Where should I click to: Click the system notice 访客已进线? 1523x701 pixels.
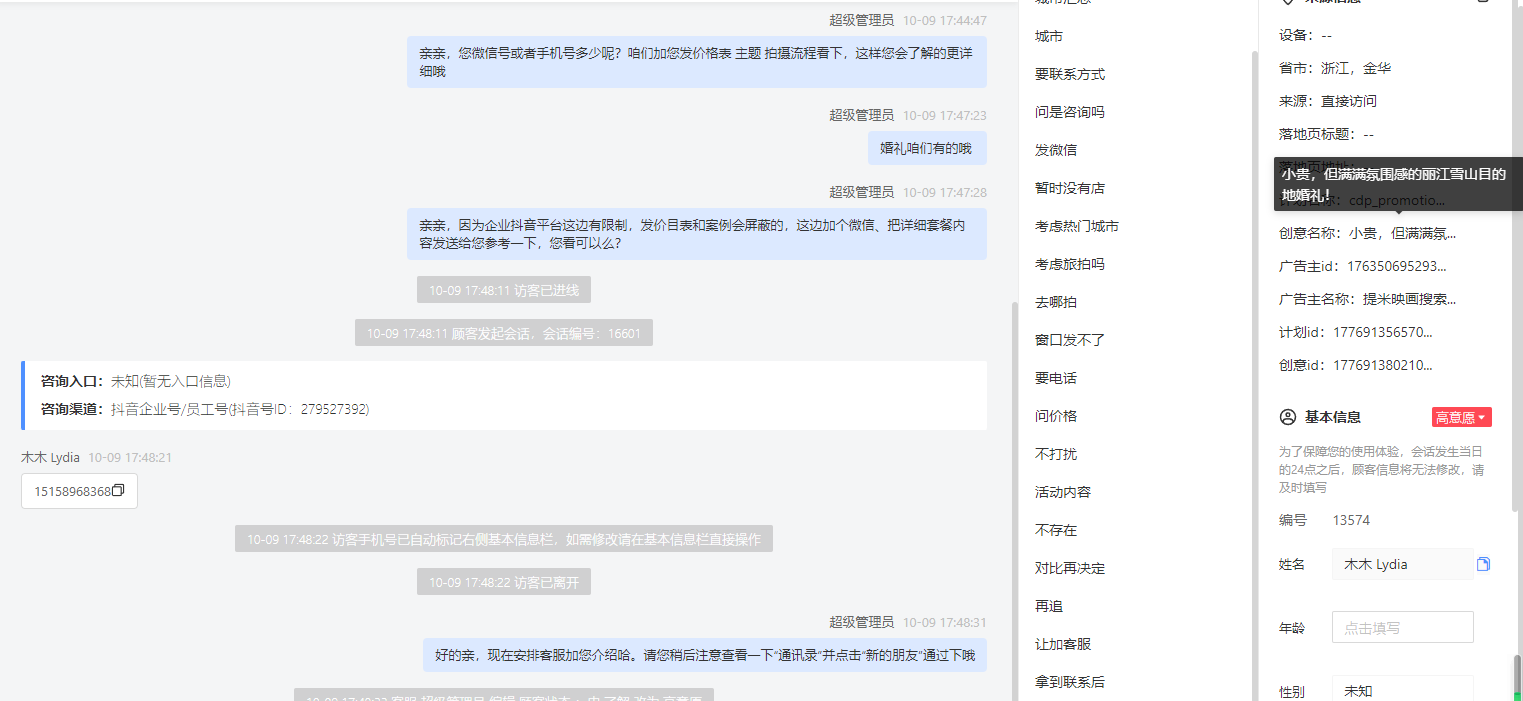click(x=503, y=290)
